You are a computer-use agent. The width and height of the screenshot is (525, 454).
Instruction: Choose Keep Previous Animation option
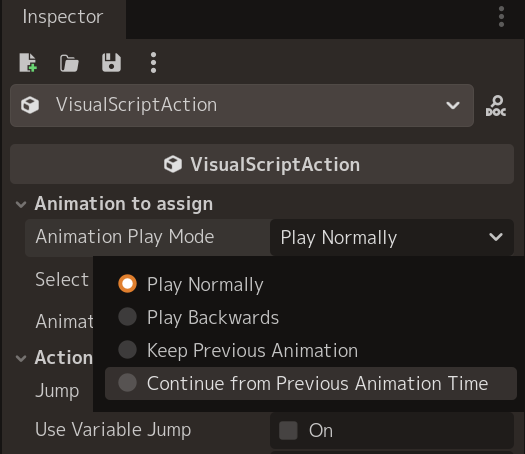click(x=311, y=350)
